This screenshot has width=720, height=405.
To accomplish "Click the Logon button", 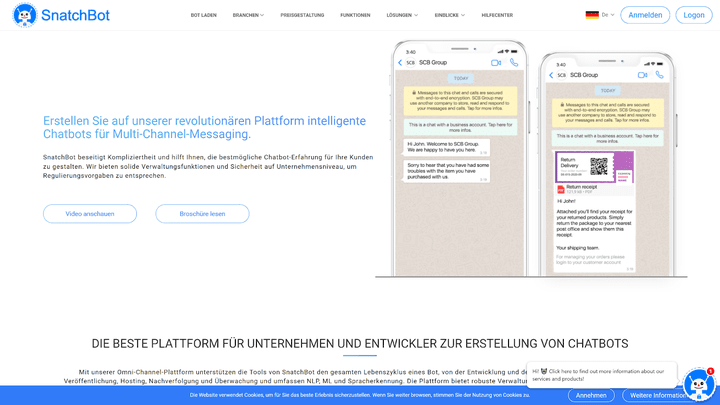I will coord(693,15).
